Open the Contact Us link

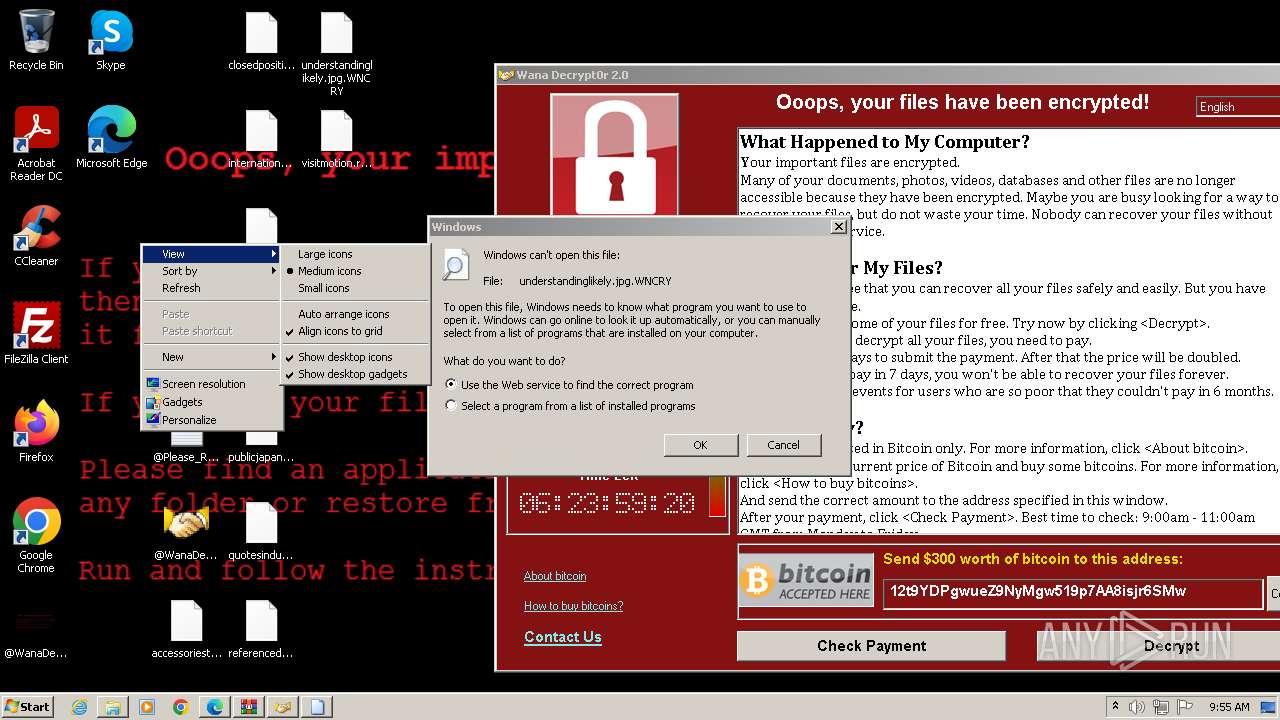(563, 637)
